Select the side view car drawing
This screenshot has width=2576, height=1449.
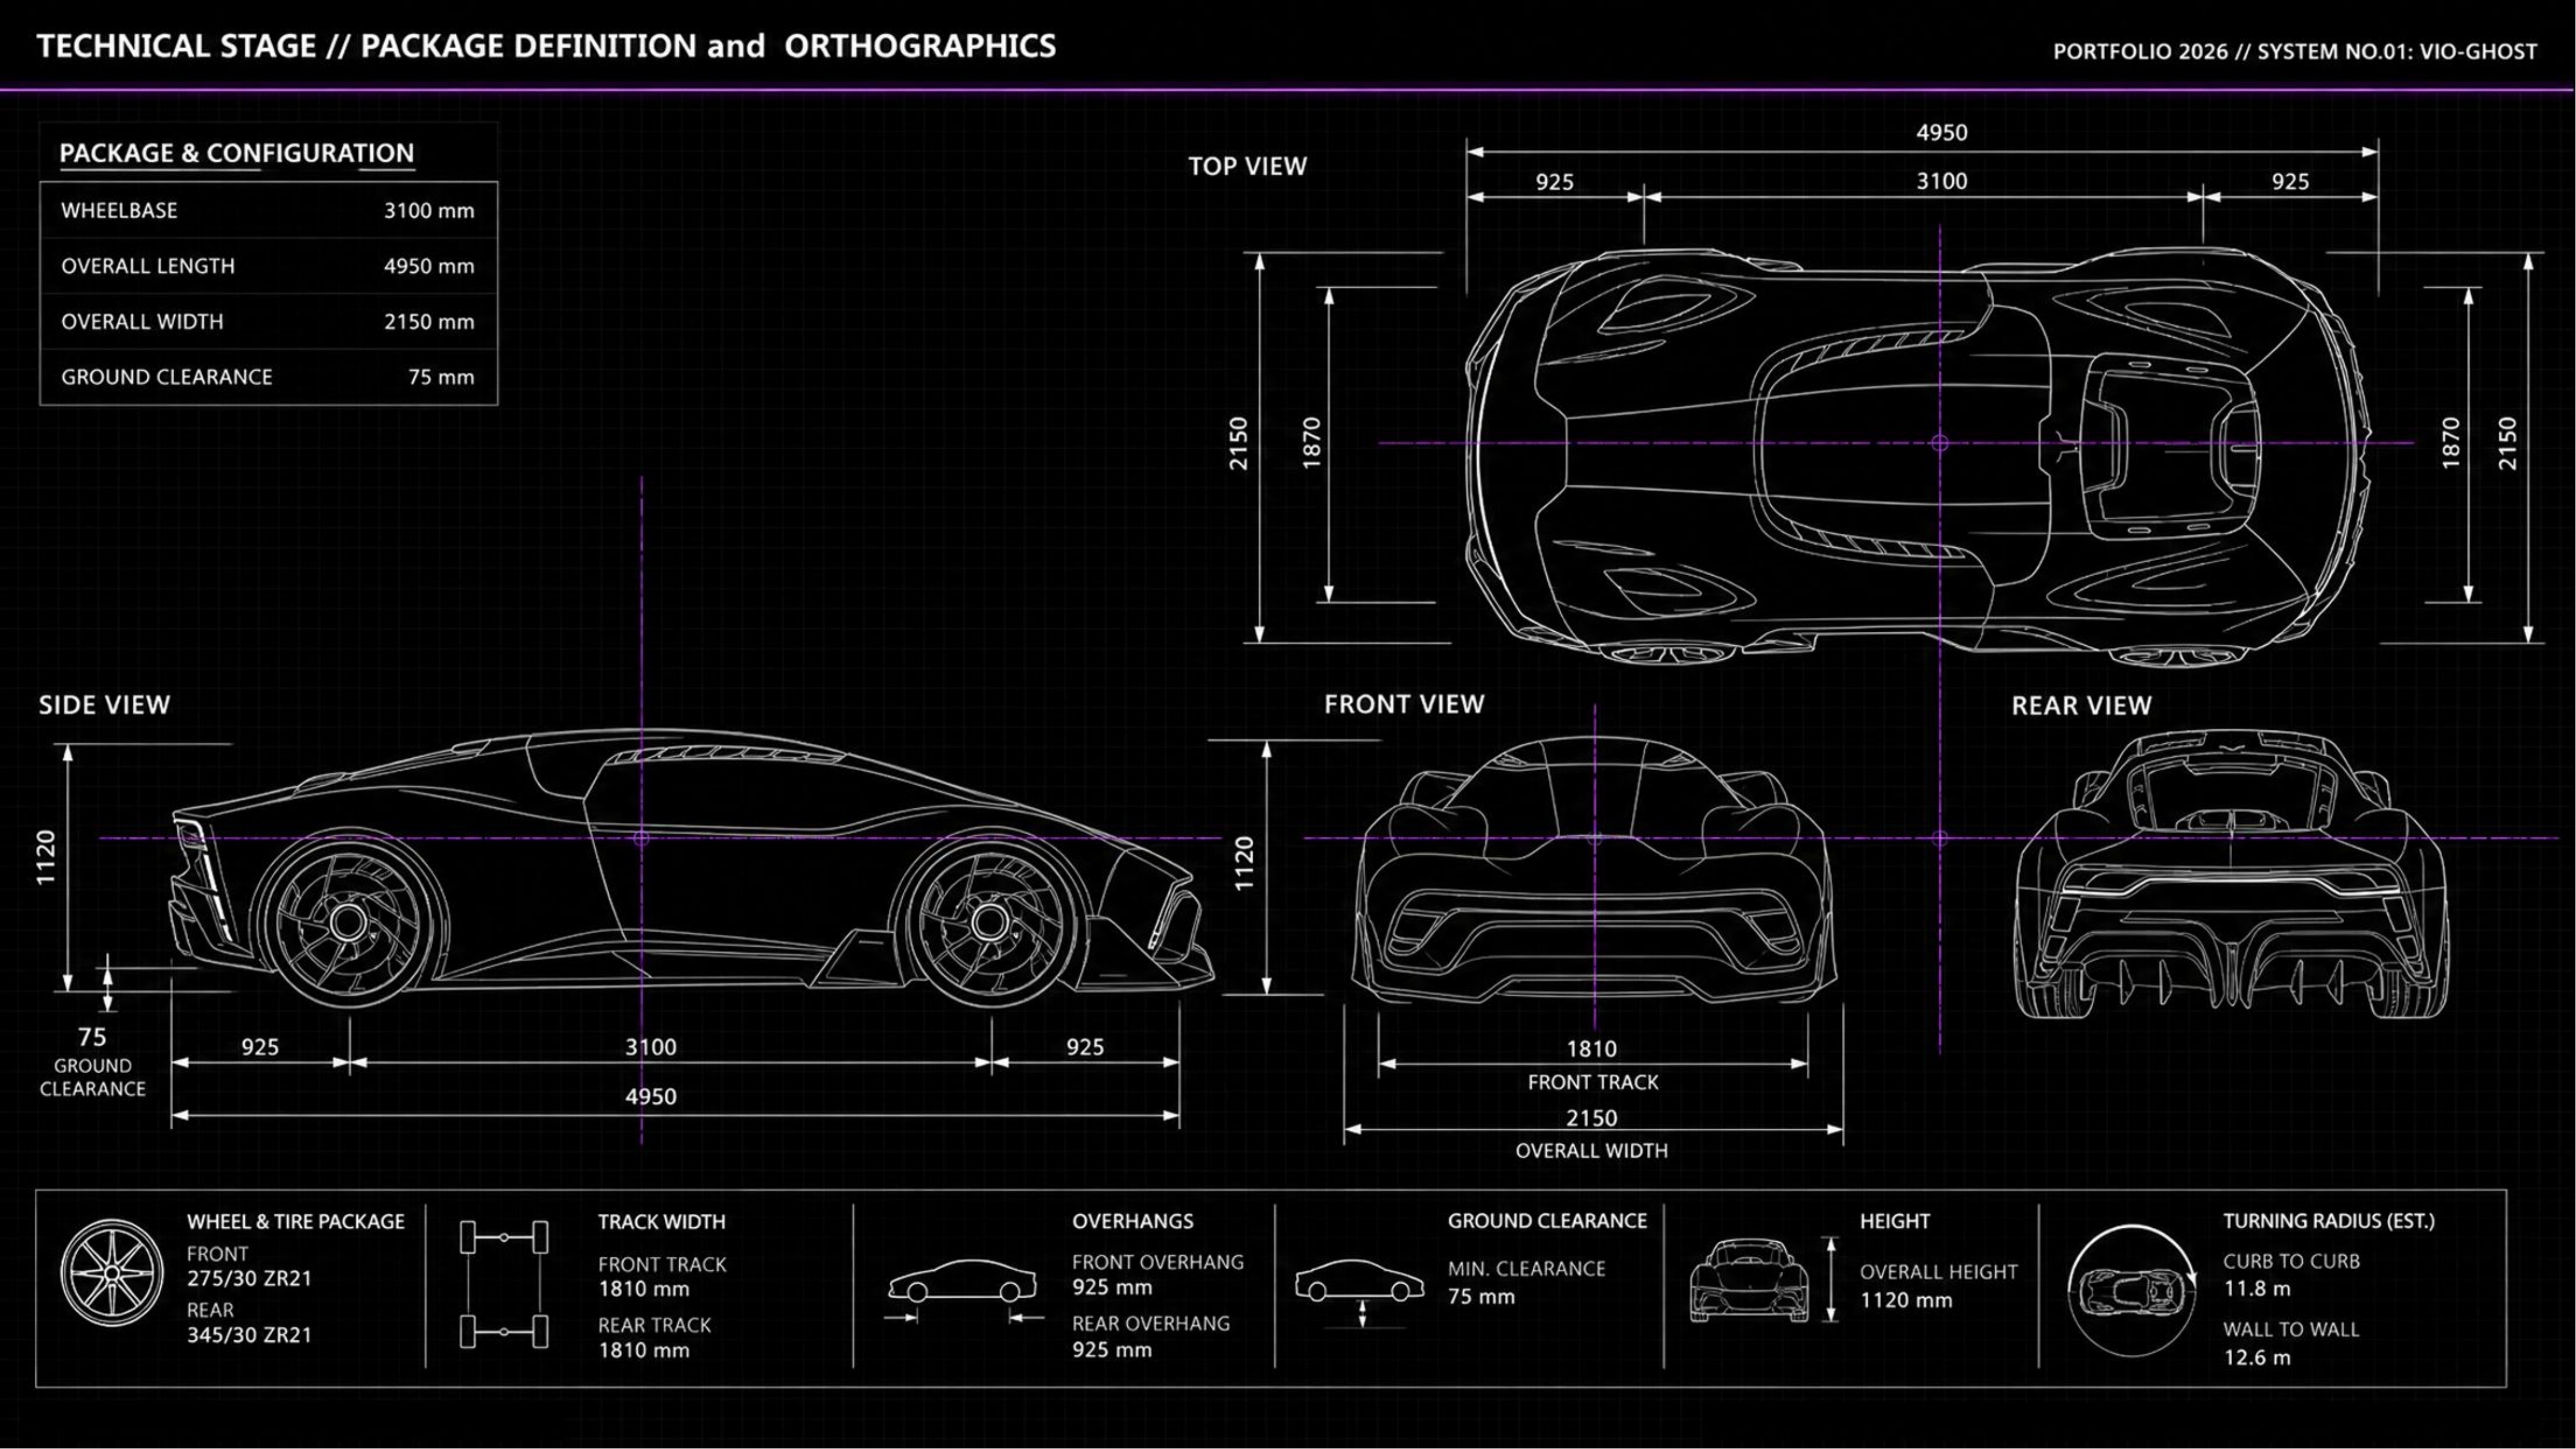pyautogui.click(x=692, y=868)
